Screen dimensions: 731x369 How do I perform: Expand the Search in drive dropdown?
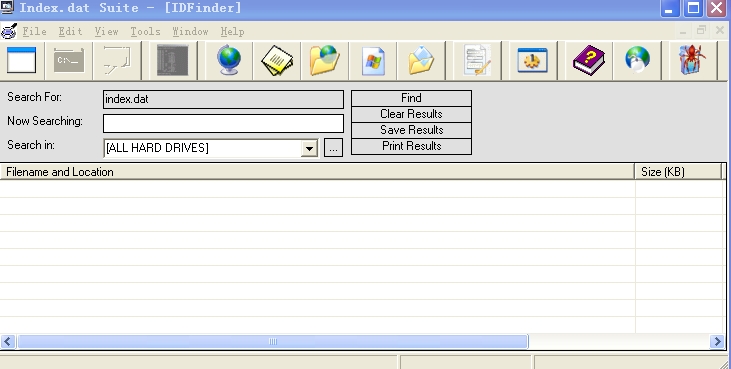pyautogui.click(x=309, y=148)
